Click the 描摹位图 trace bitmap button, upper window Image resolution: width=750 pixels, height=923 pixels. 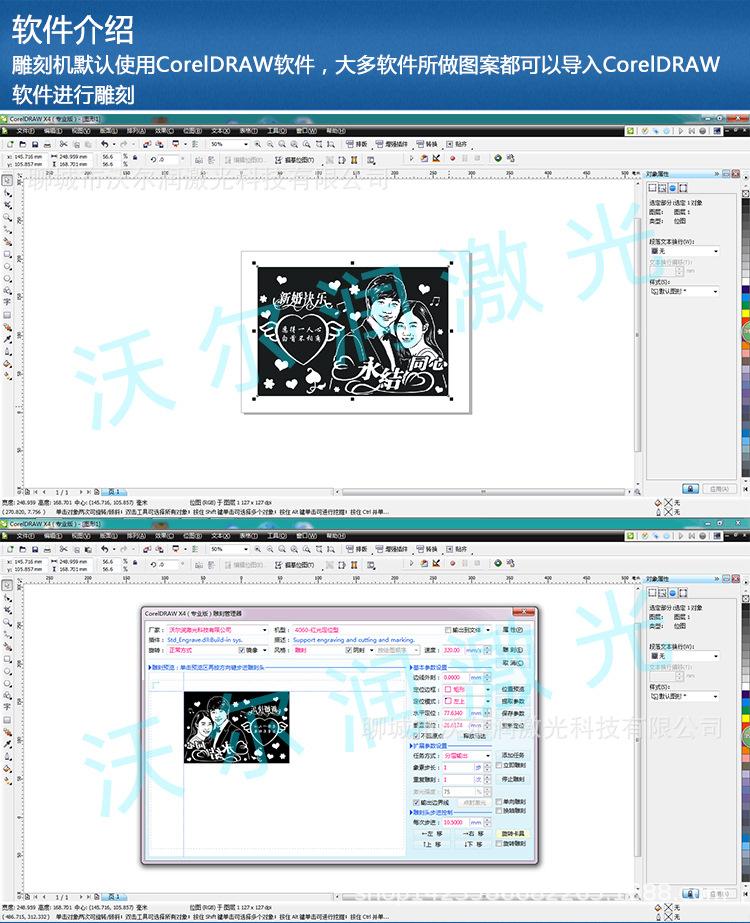(295, 160)
